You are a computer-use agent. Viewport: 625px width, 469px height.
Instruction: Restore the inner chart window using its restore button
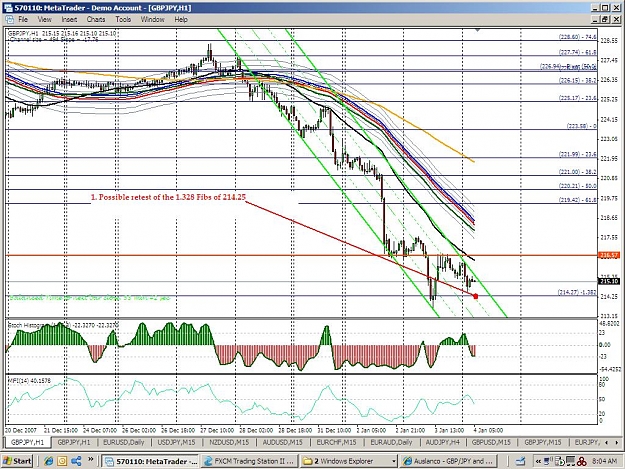[x=605, y=19]
